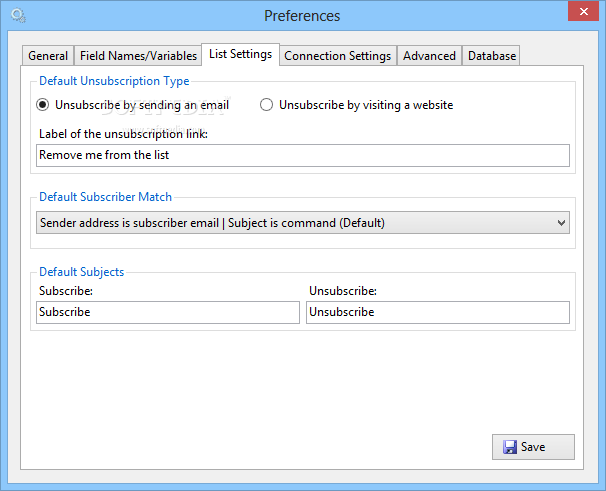The height and width of the screenshot is (491, 606).
Task: Focus the Unsubscribe subject input field
Action: [438, 312]
